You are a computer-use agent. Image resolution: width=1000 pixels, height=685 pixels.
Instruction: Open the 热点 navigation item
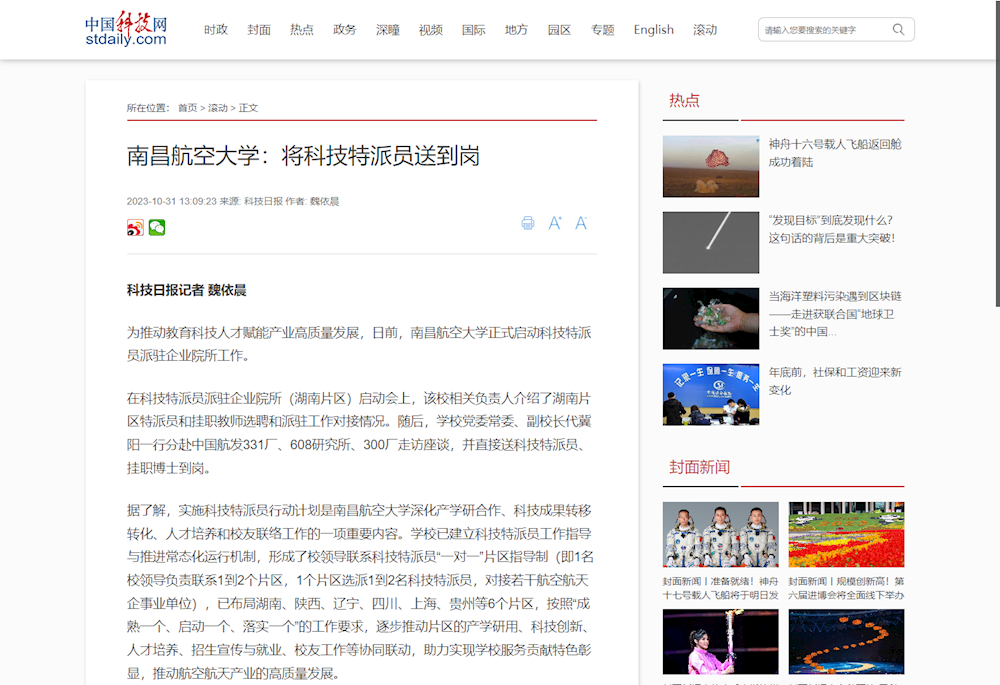click(301, 30)
